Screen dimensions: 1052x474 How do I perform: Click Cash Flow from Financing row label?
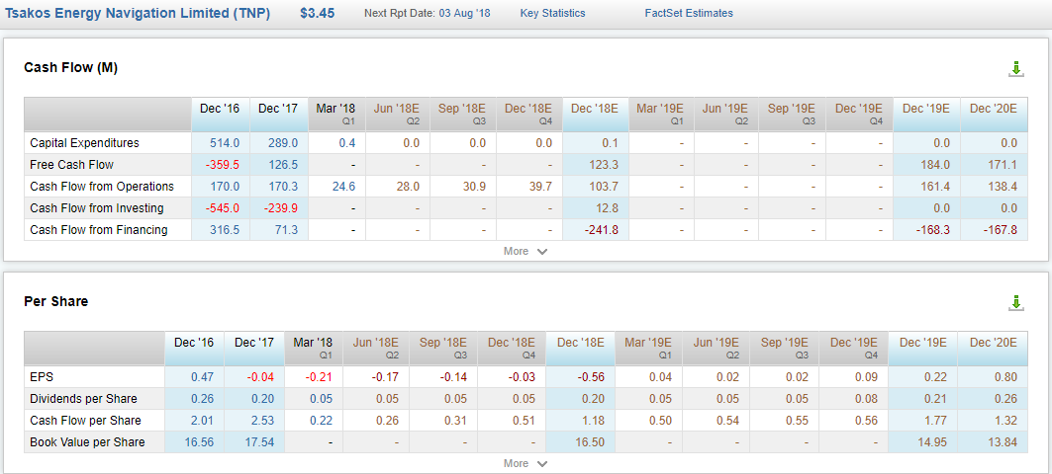click(99, 230)
